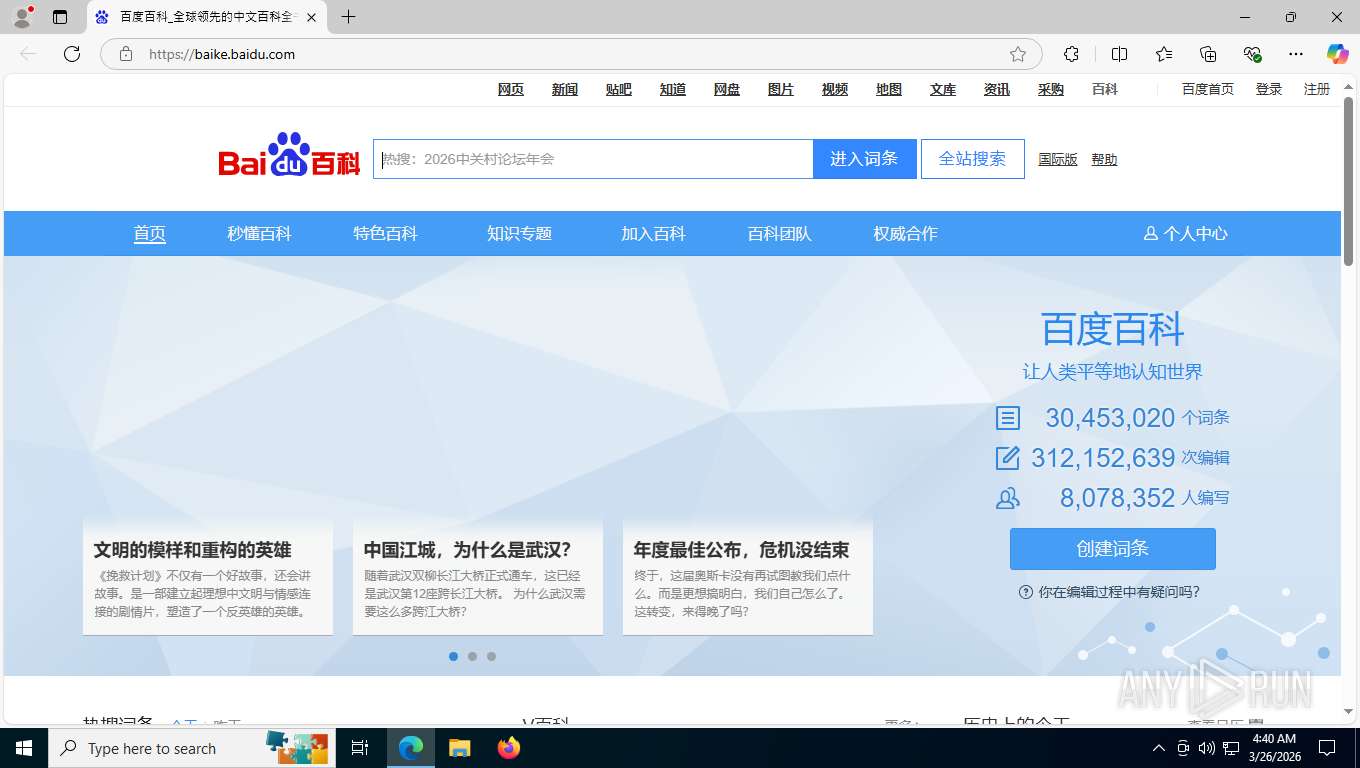The height and width of the screenshot is (768, 1360).
Task: Open 贴吧 from the top navigation
Action: pos(619,89)
